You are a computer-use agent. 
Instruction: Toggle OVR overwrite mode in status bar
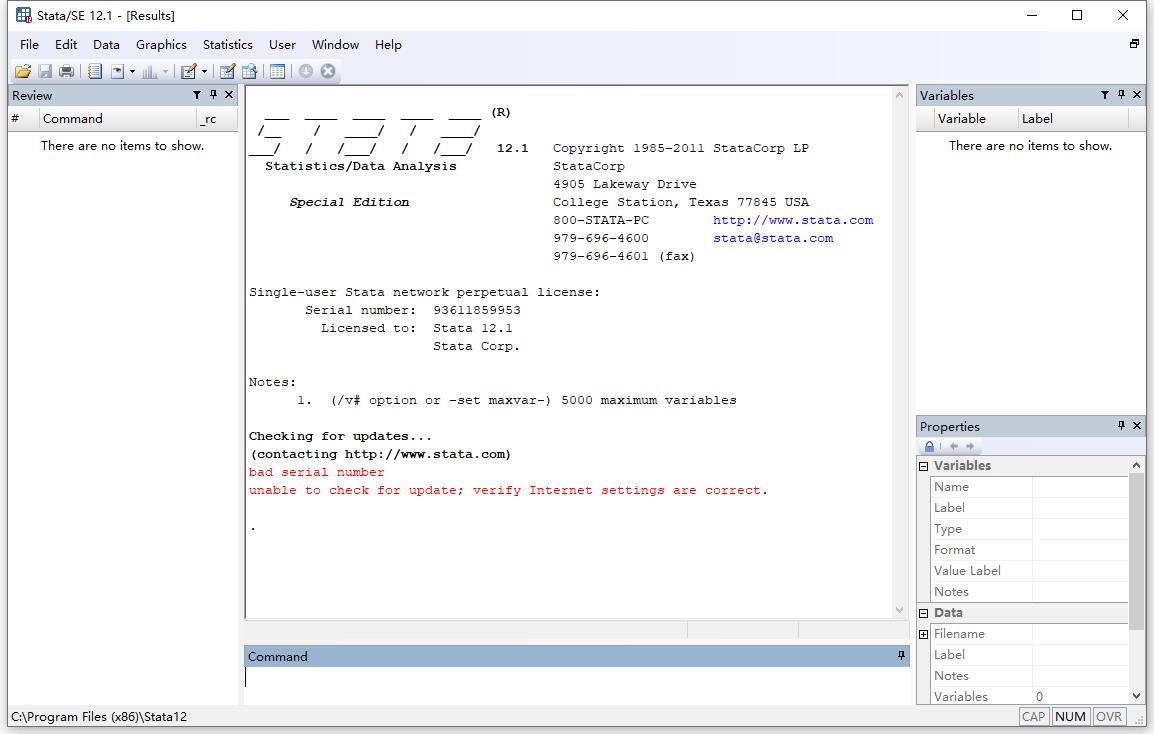point(1109,716)
